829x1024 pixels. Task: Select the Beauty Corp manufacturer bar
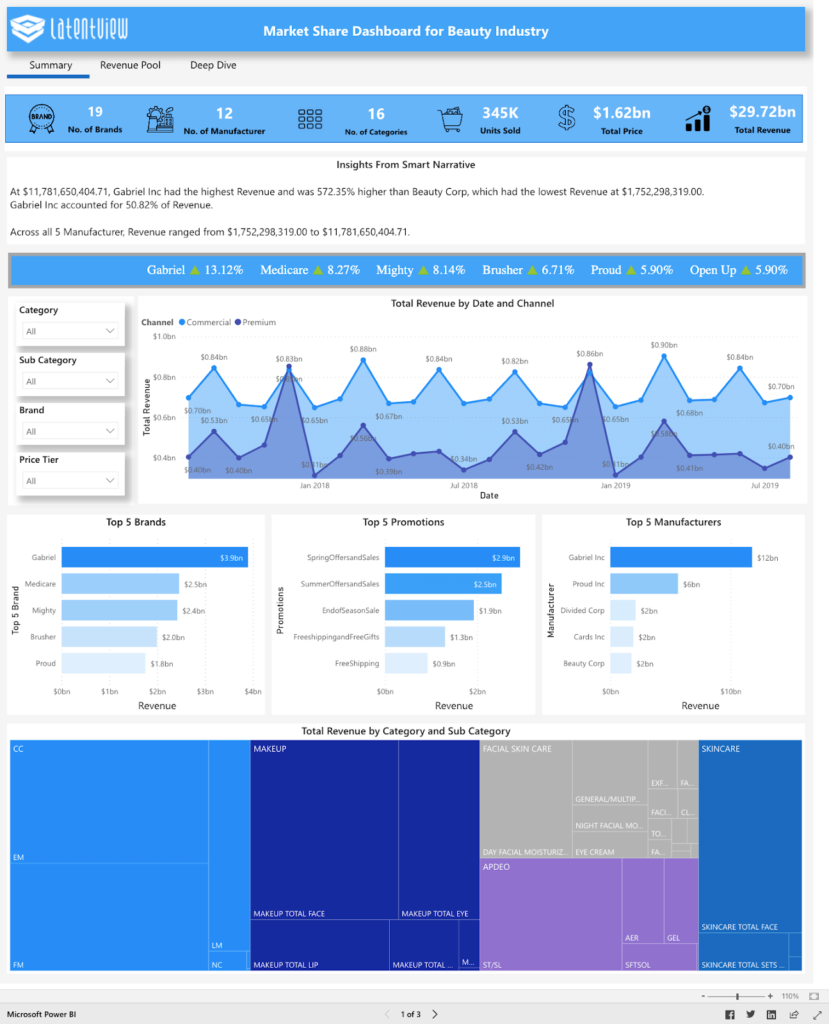coord(621,664)
